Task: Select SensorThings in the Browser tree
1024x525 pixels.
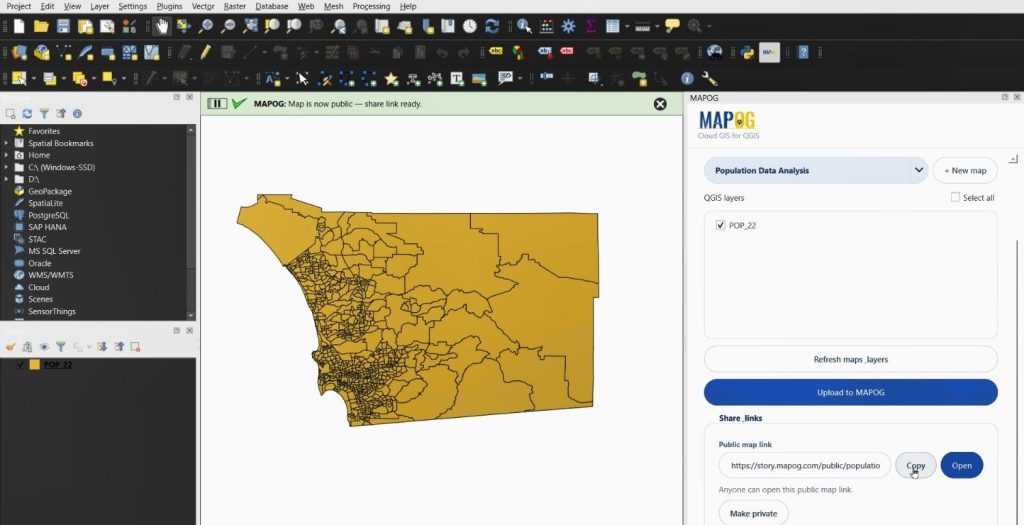Action: [x=52, y=311]
